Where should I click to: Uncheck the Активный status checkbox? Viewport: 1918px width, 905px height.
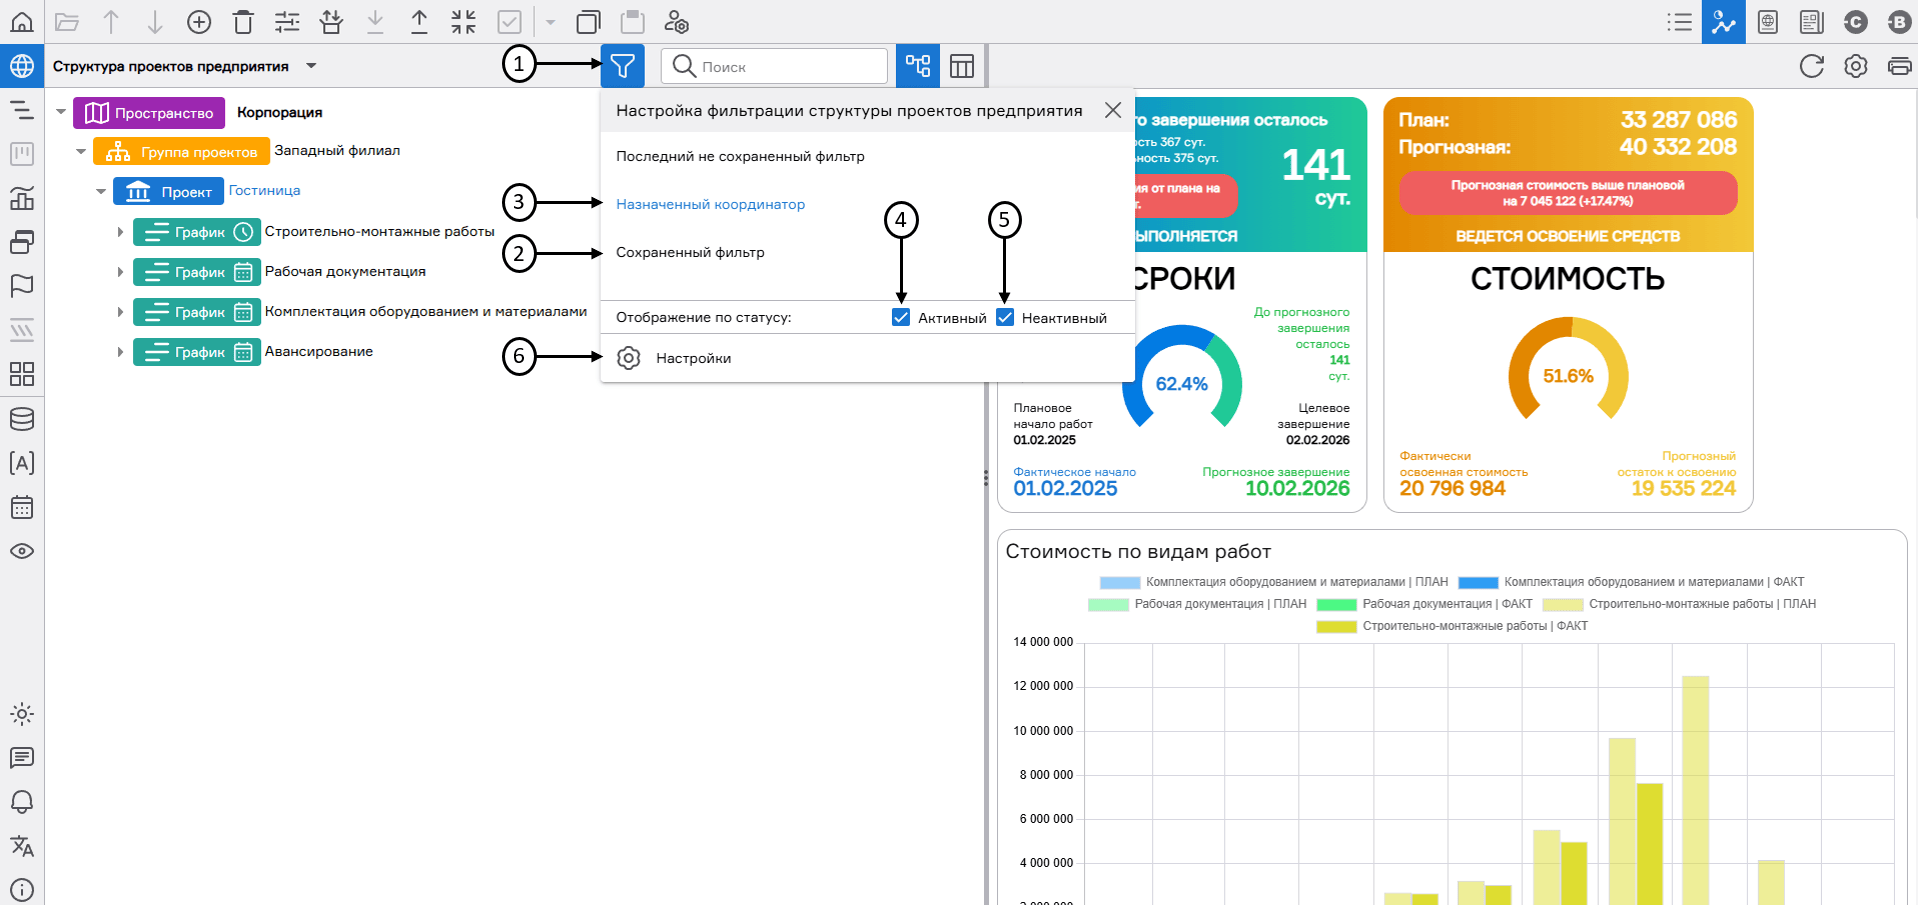(x=901, y=318)
